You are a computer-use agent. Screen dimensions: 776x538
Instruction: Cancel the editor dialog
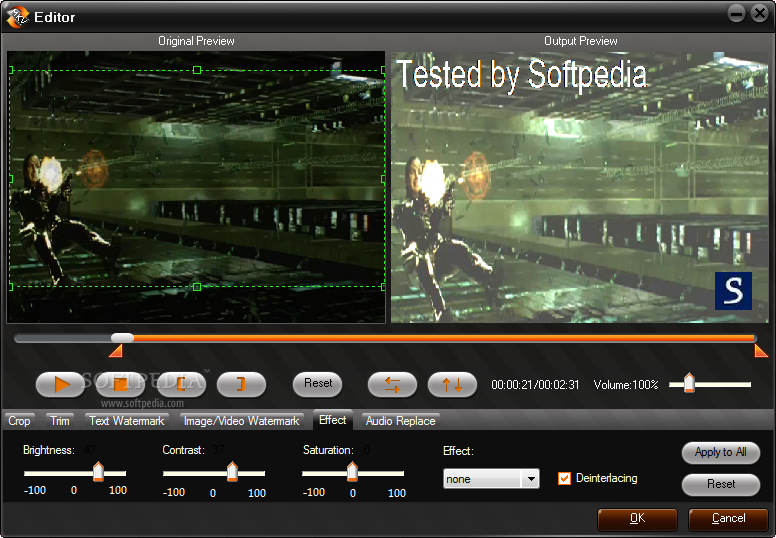click(x=728, y=518)
